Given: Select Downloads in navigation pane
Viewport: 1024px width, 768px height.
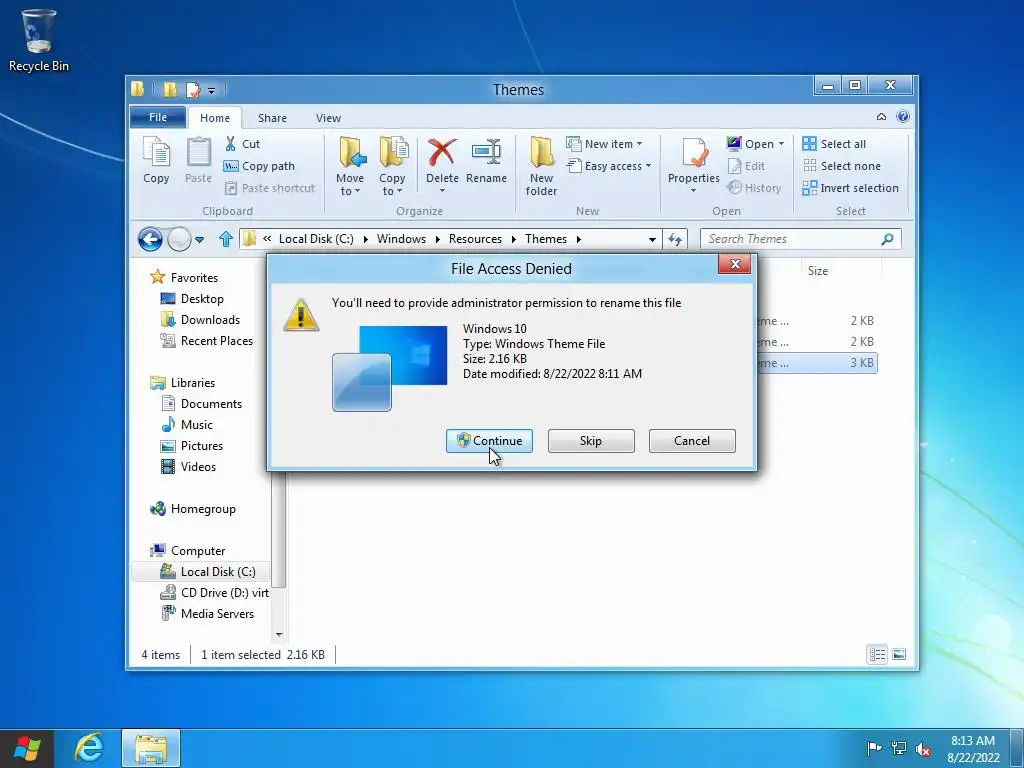Looking at the screenshot, I should [x=210, y=319].
